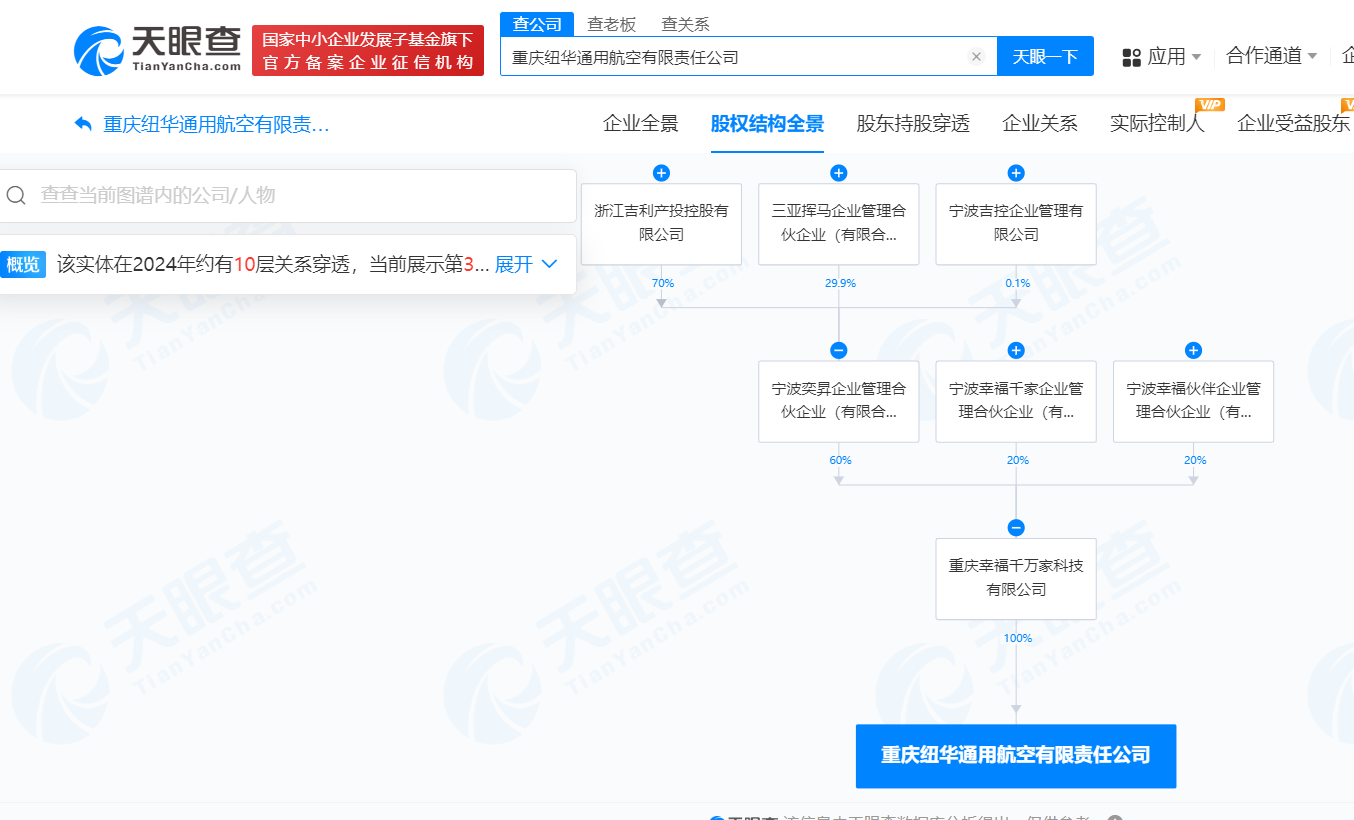Screen dimensions: 1354x820
Task: Open the 实际控制人 VIP tab
Action: [1158, 124]
